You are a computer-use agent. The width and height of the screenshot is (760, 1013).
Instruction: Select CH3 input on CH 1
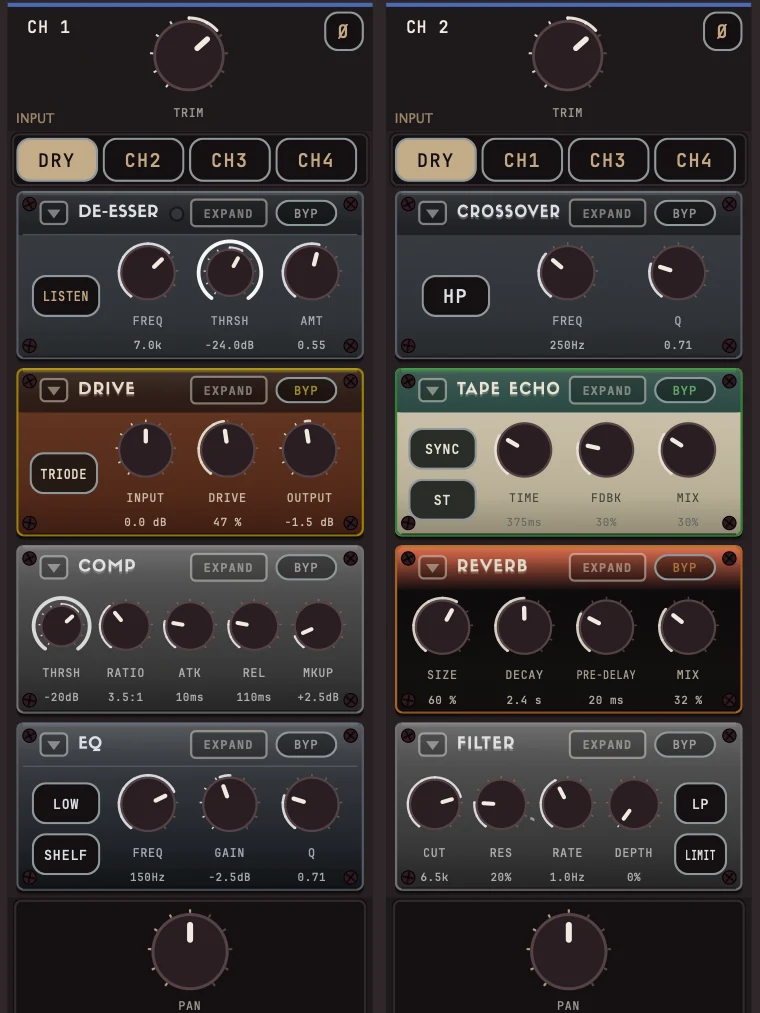click(229, 160)
